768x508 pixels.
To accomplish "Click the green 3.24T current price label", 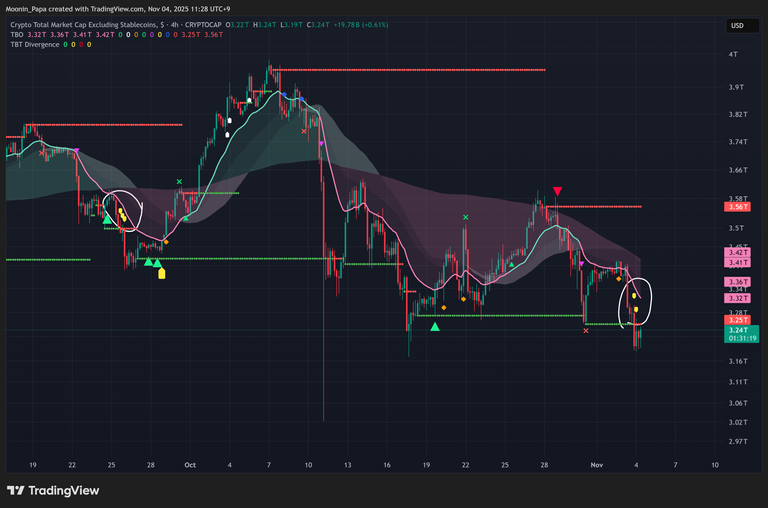I will tap(739, 330).
